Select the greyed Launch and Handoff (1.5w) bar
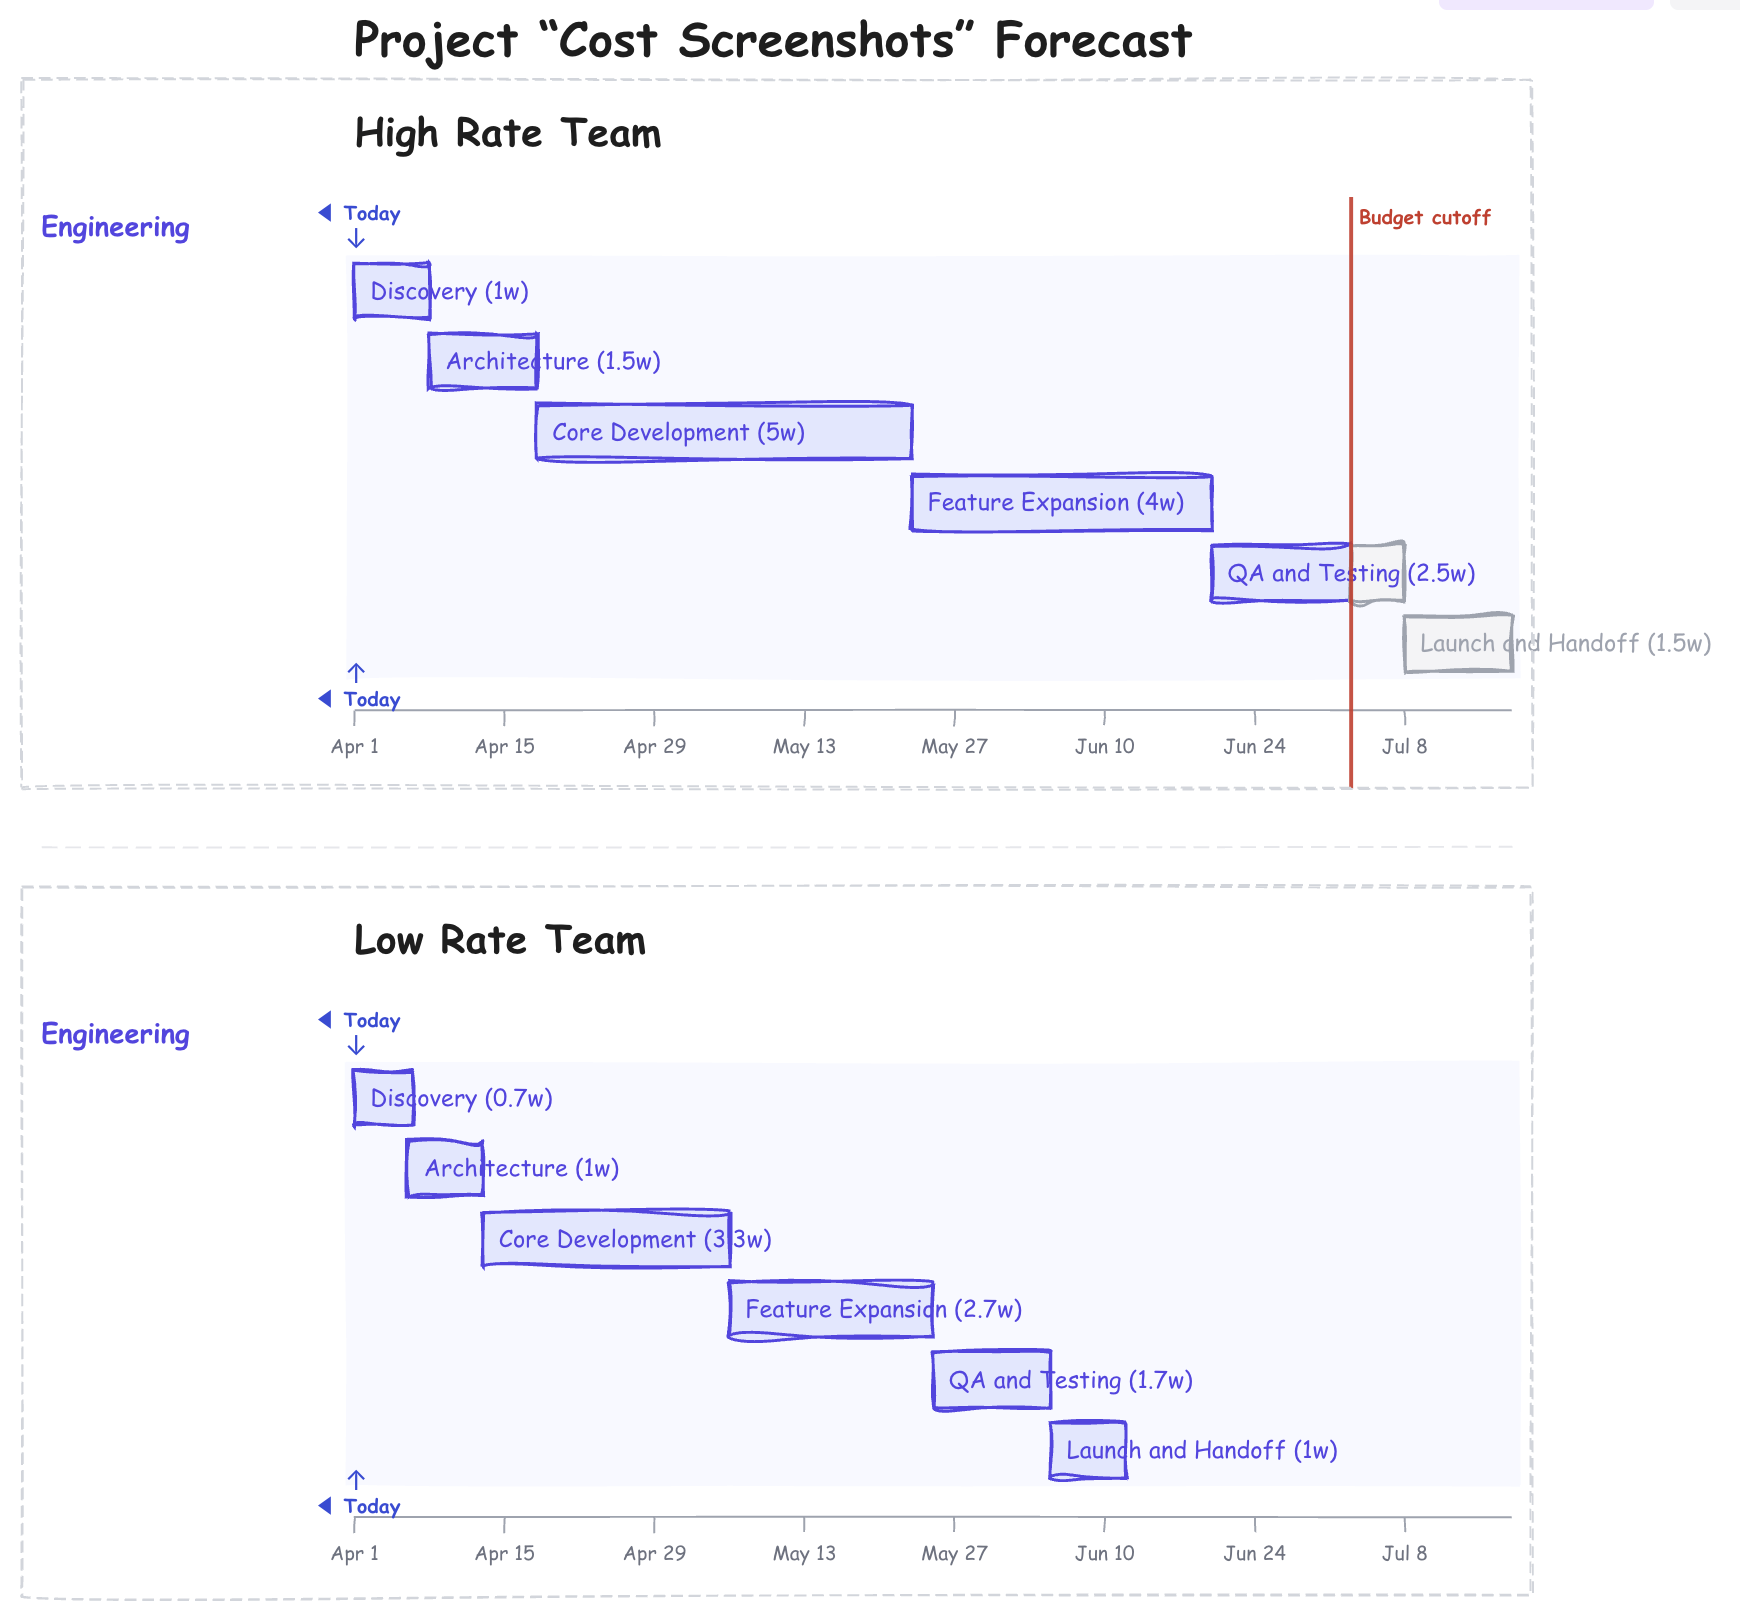Image resolution: width=1740 pixels, height=1614 pixels. 1458,643
